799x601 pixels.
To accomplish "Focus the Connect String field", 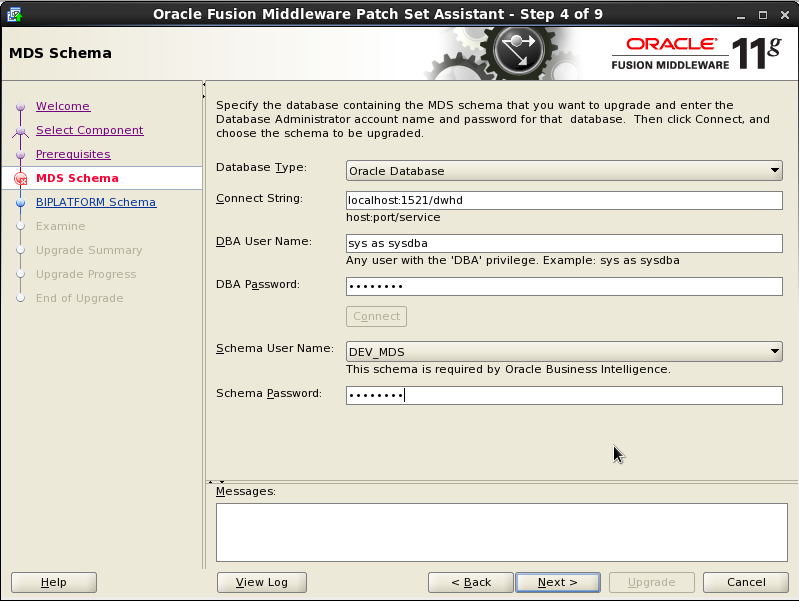I will (564, 200).
